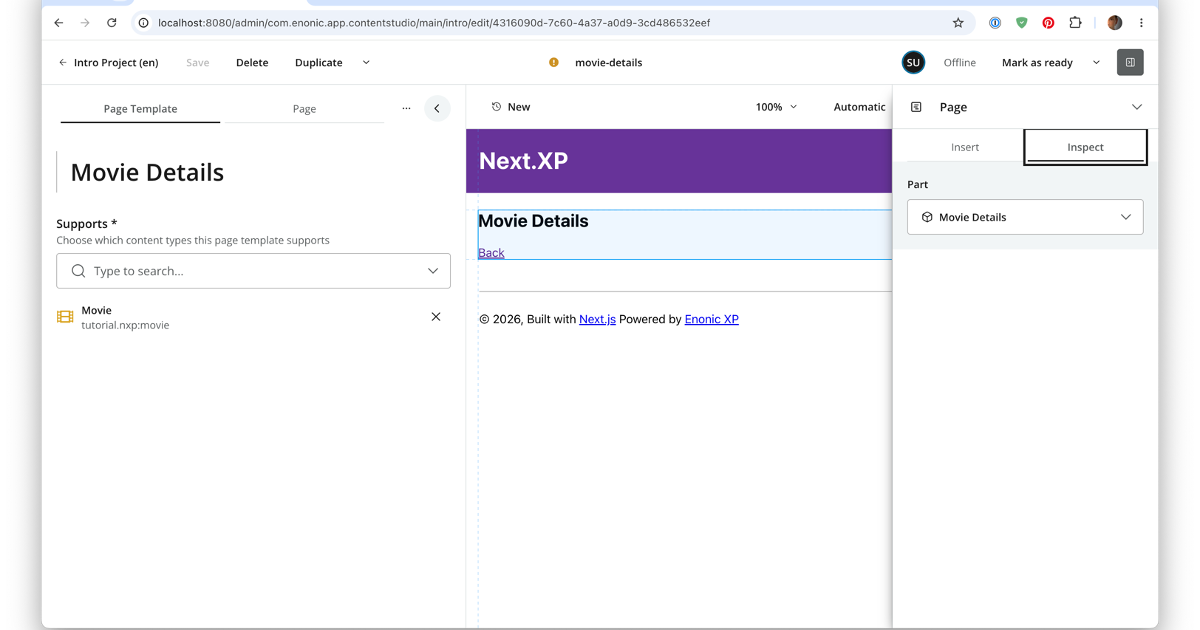Expand the arrow next to Duplicate
The width and height of the screenshot is (1200, 630).
366,62
